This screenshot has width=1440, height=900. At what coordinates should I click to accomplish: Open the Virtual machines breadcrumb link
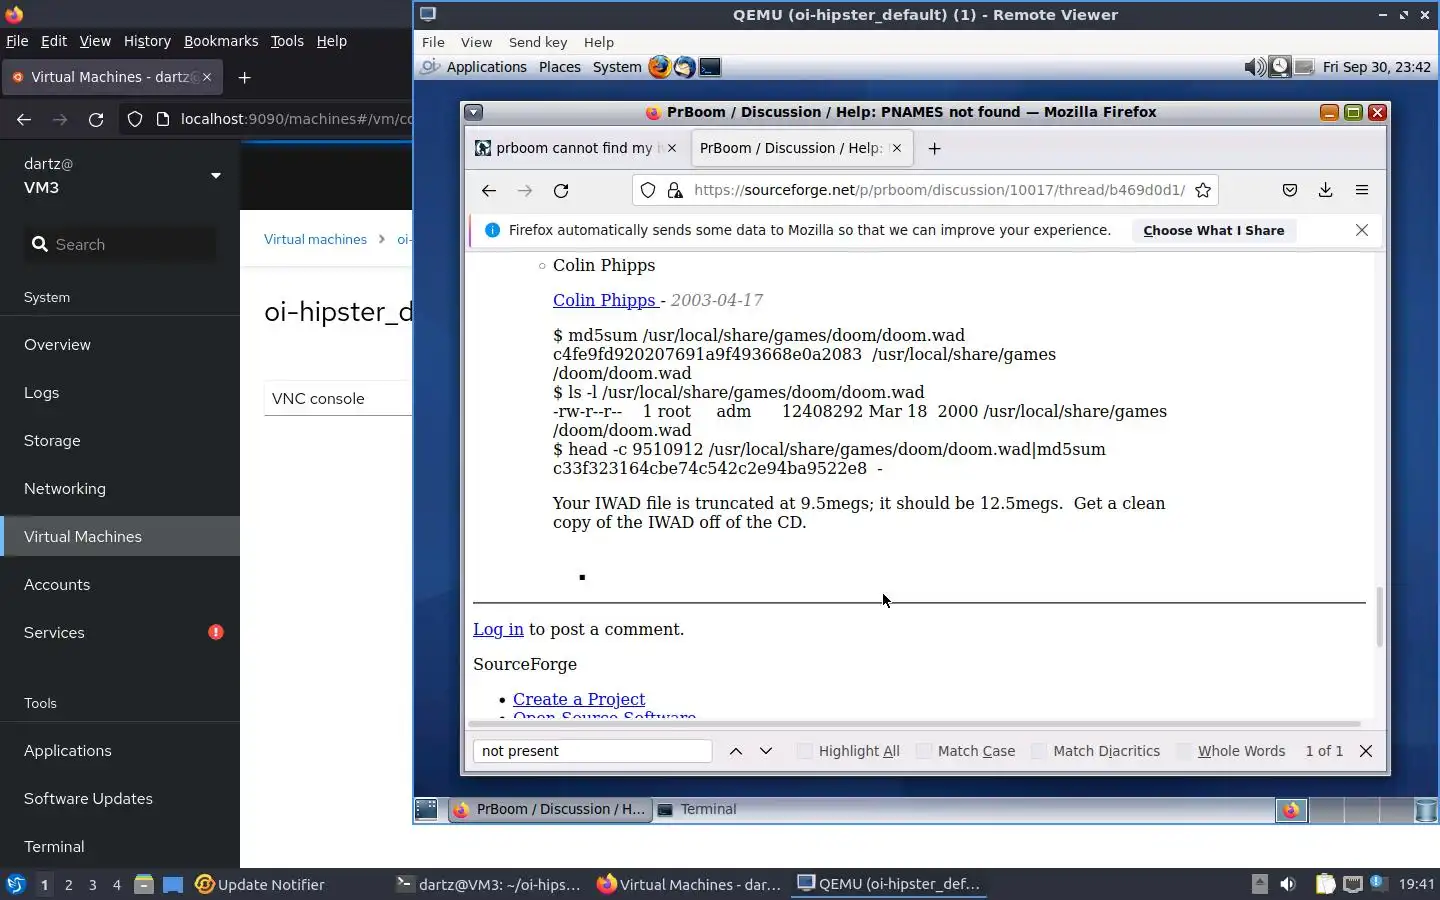(x=315, y=239)
